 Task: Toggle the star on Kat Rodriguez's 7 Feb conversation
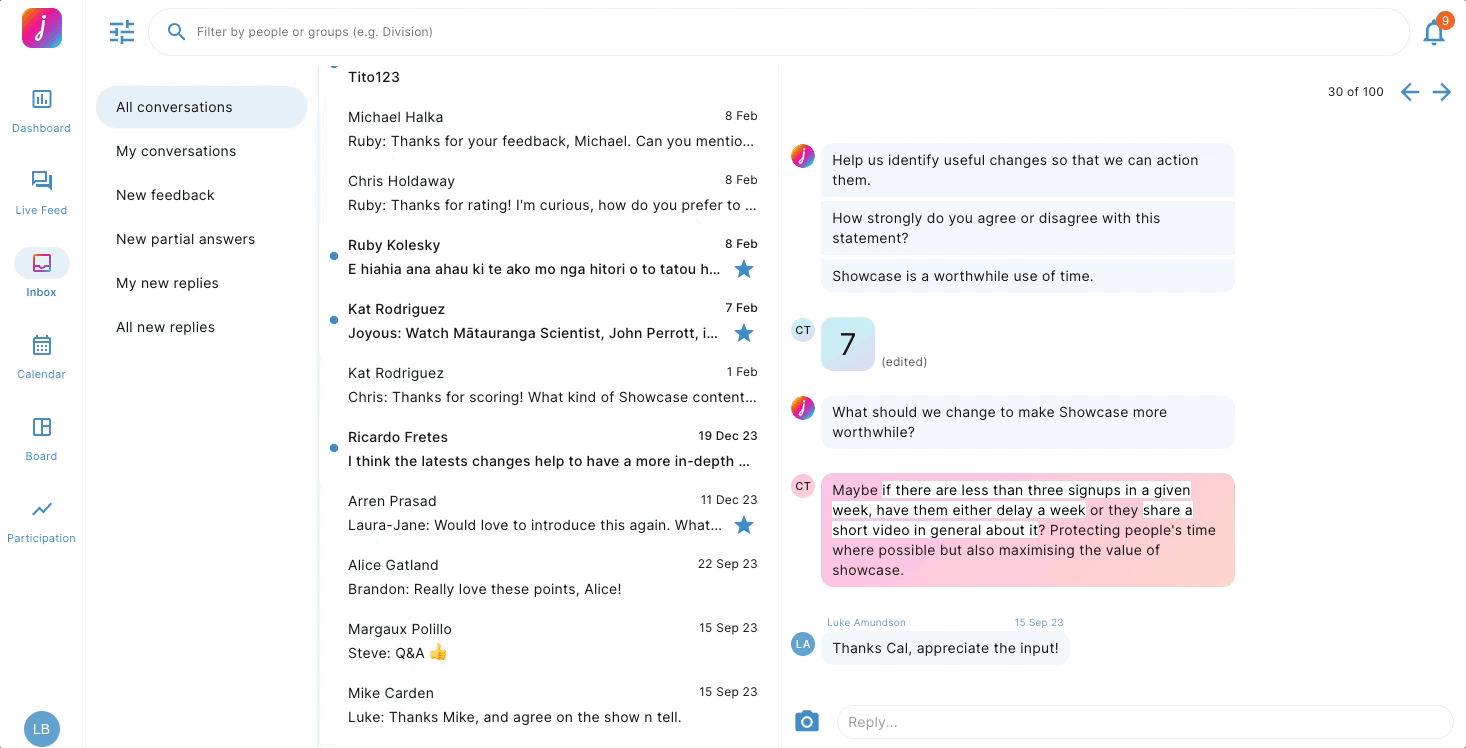click(x=744, y=333)
